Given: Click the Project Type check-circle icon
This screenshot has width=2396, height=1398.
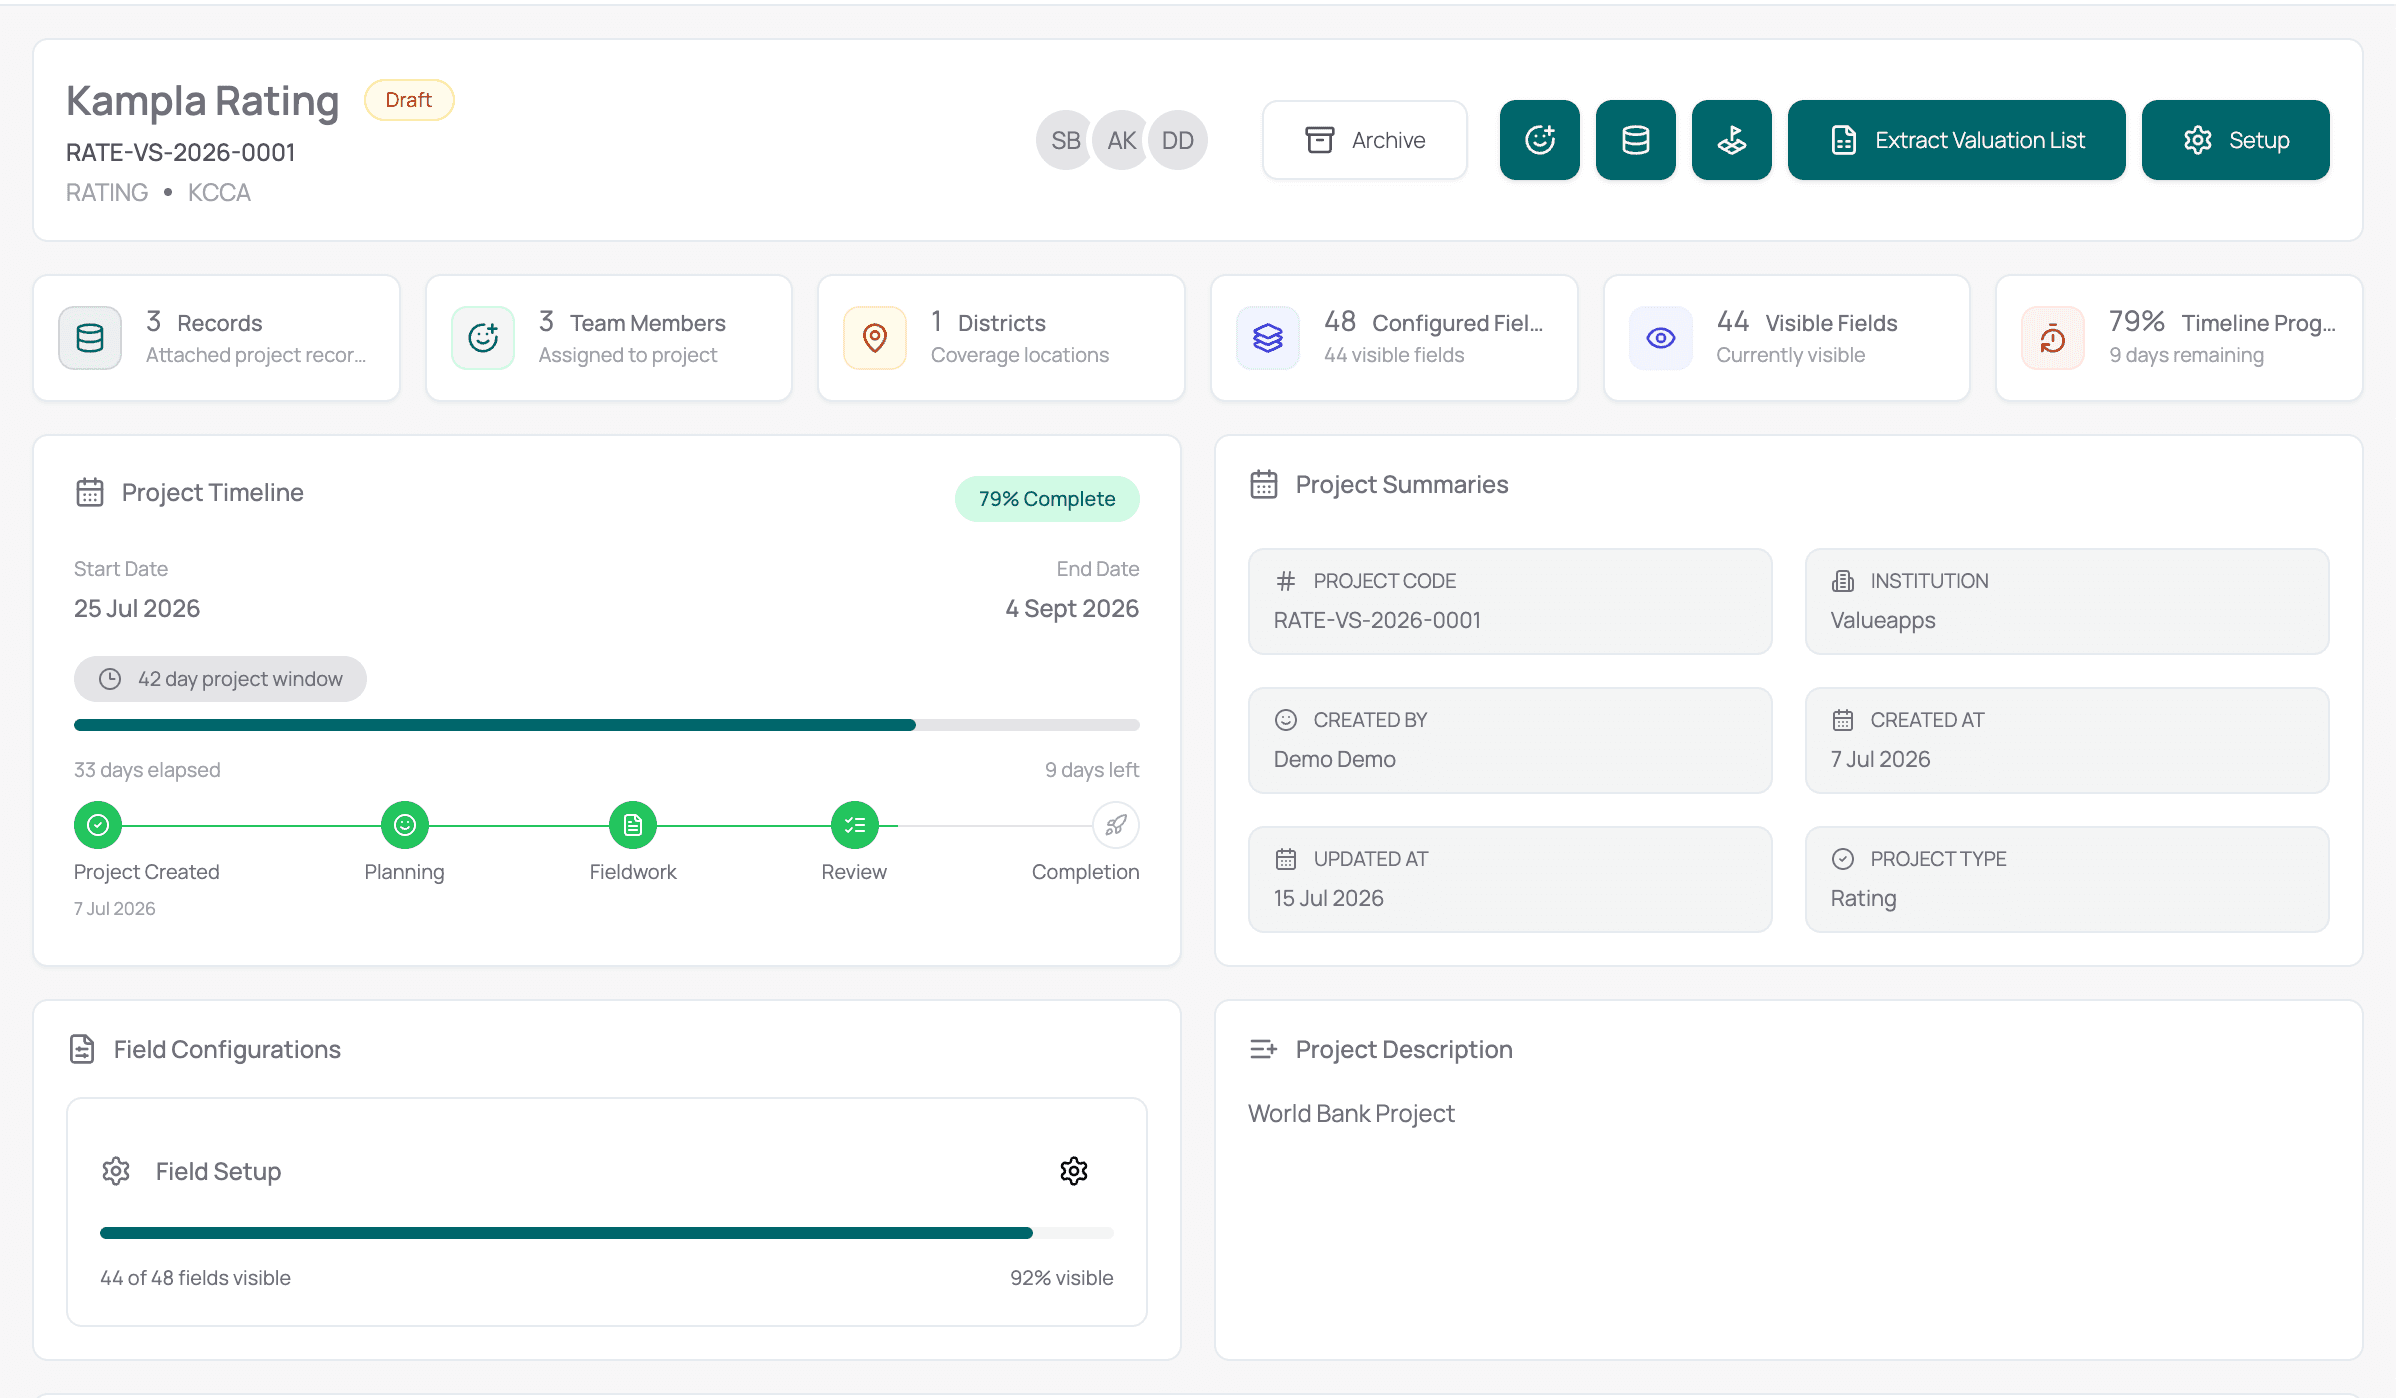Looking at the screenshot, I should click(1843, 859).
